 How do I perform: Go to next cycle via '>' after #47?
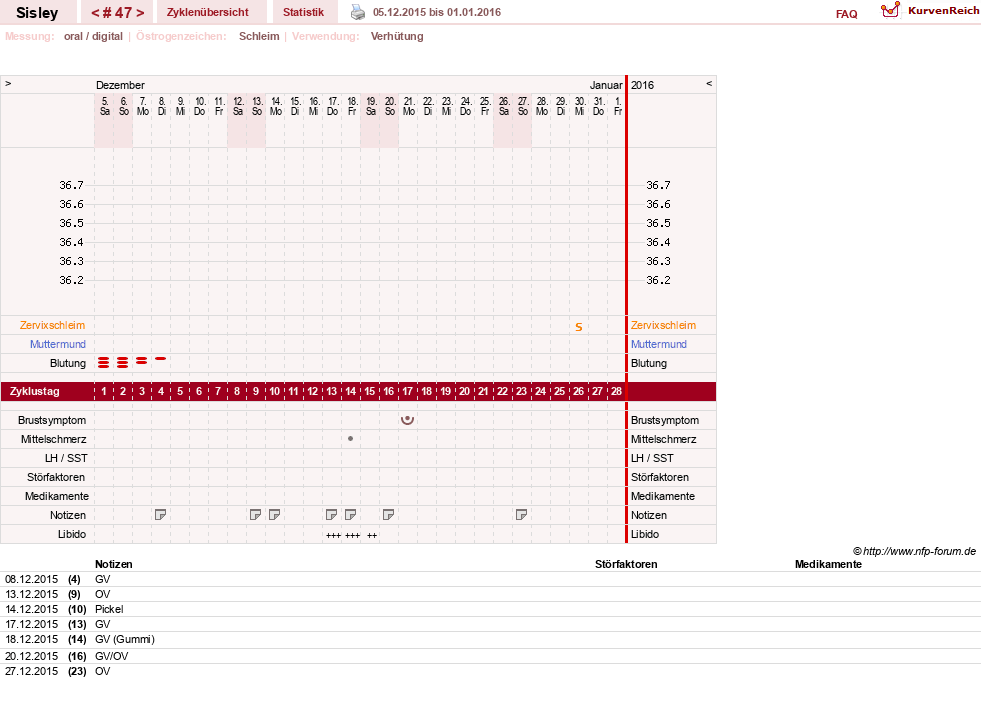point(140,13)
